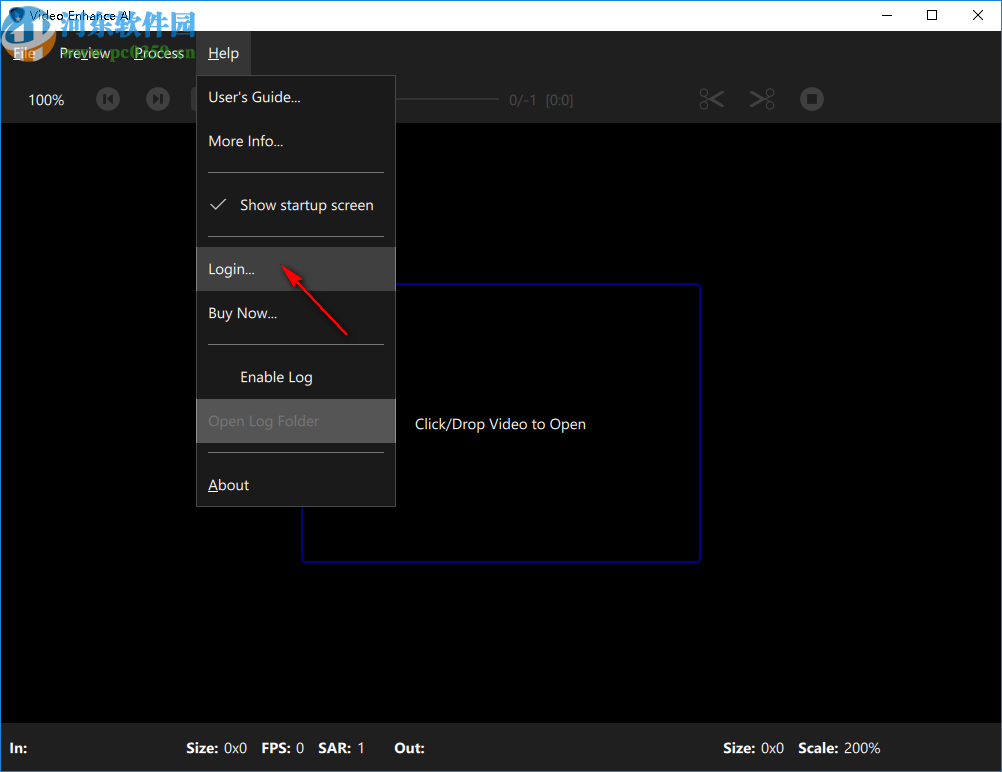Open the Preview menu
Screen dimensions: 1002x772
tap(85, 53)
